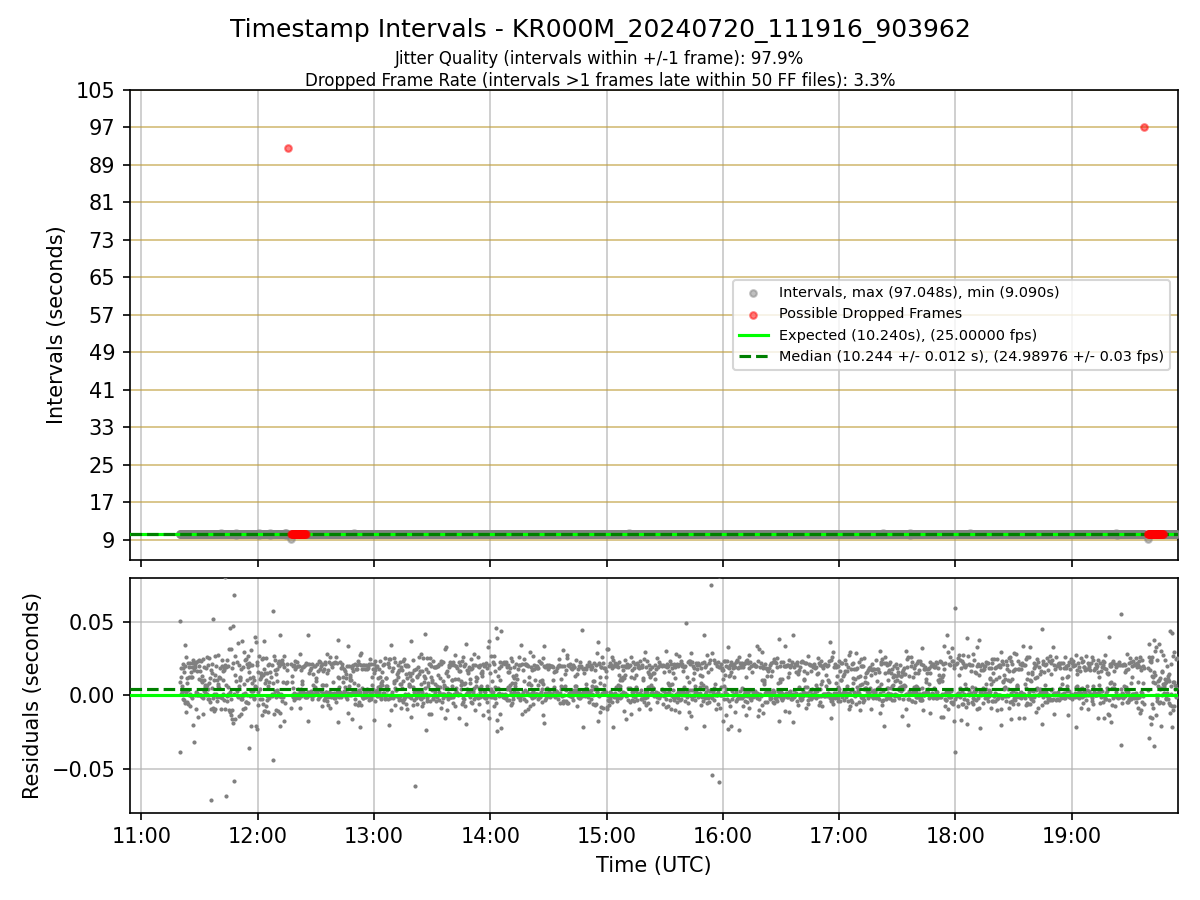Select the 12:00 x-axis tick label
The height and width of the screenshot is (900, 1200).
coord(258,837)
